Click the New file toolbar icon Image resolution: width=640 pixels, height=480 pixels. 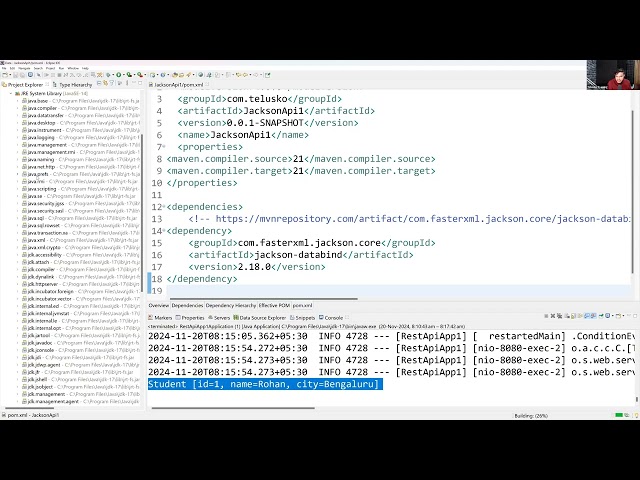tap(4, 75)
